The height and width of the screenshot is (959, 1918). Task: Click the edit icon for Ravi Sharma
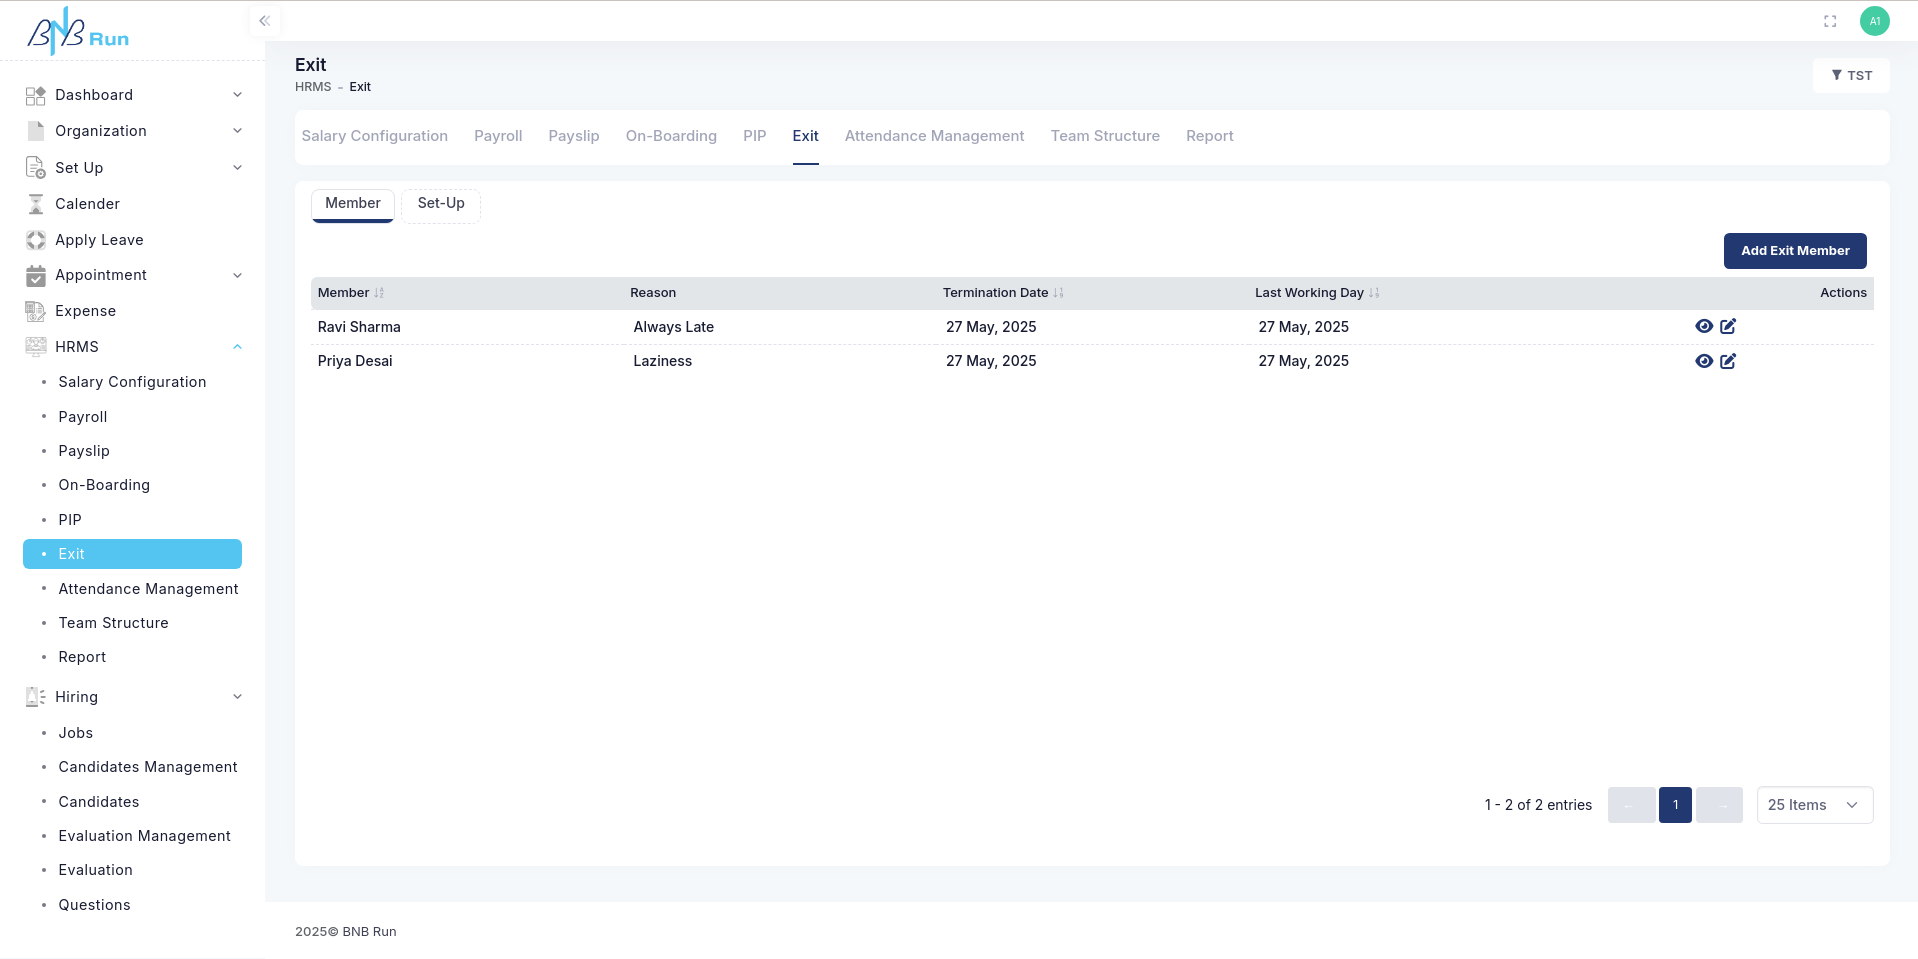(x=1728, y=326)
